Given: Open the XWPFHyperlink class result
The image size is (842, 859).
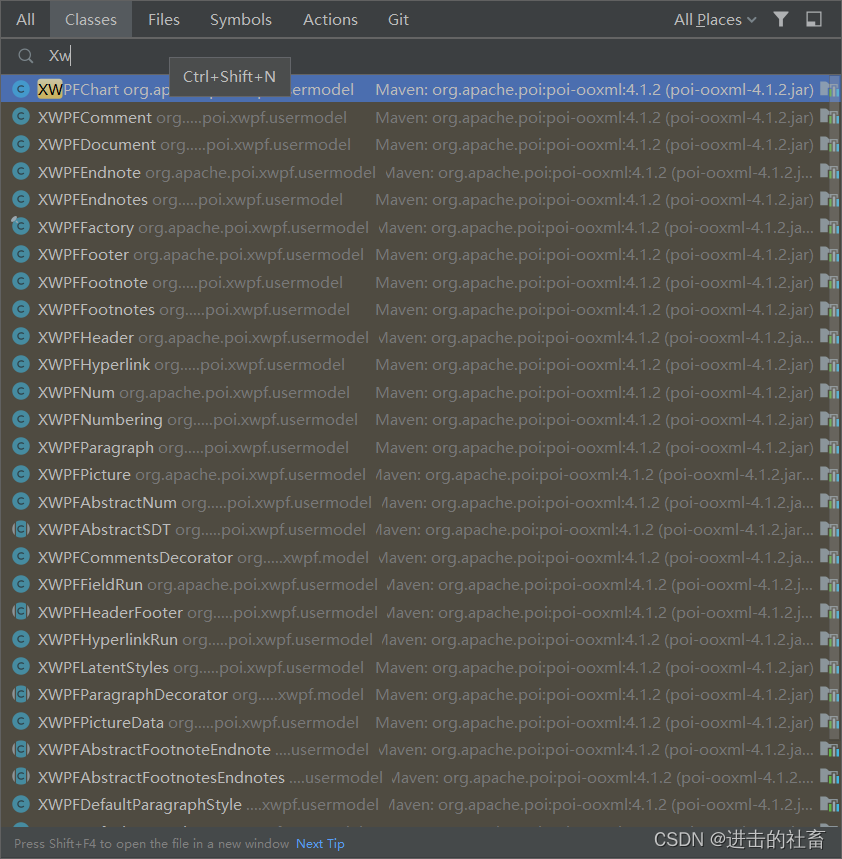Looking at the screenshot, I should 421,364.
